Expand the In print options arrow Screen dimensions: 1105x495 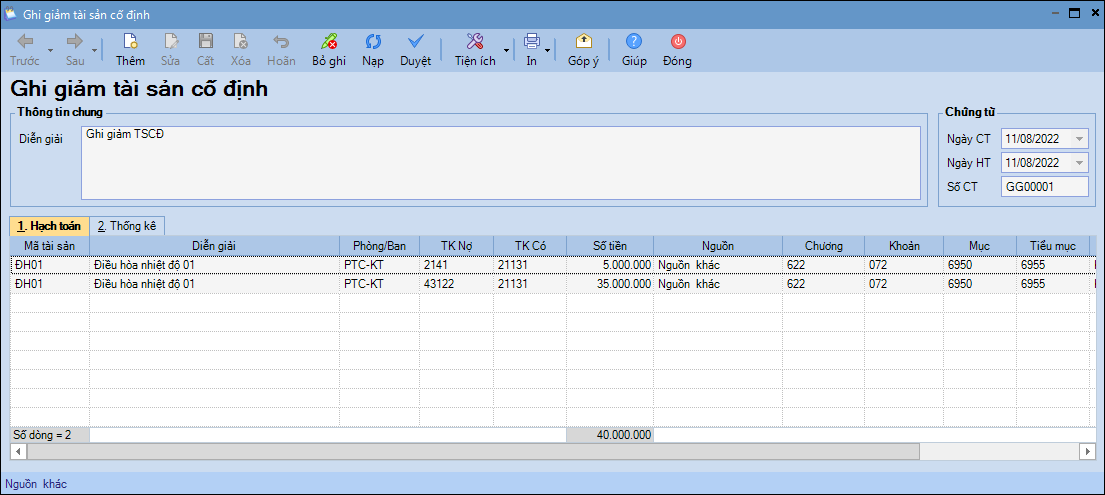[548, 50]
